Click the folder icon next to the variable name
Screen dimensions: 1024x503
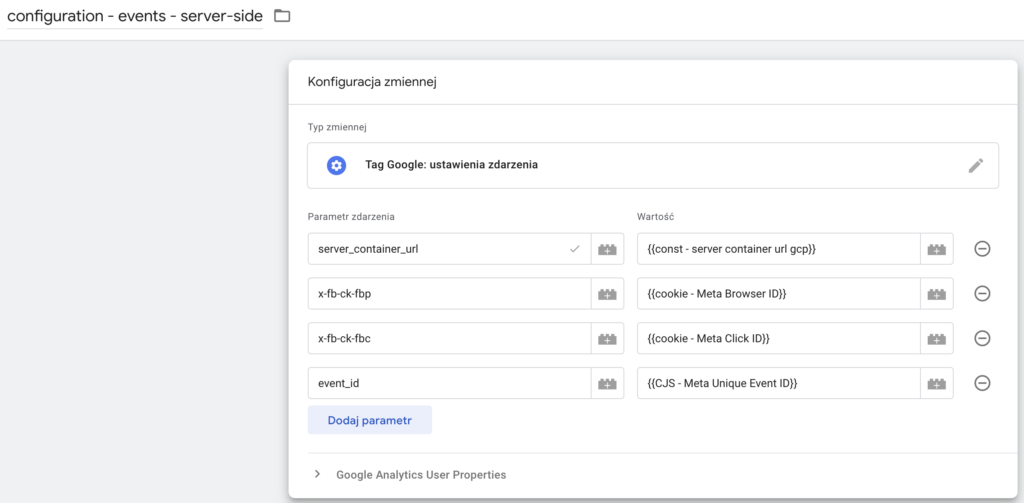pyautogui.click(x=282, y=16)
